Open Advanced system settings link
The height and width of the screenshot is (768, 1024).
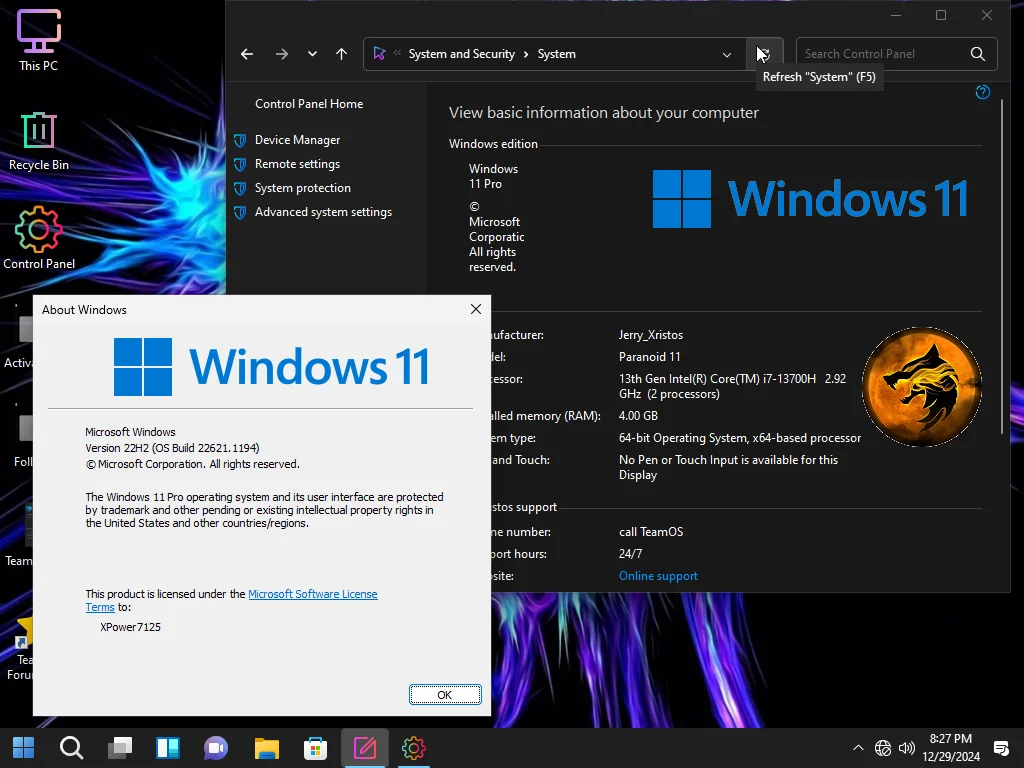click(323, 212)
